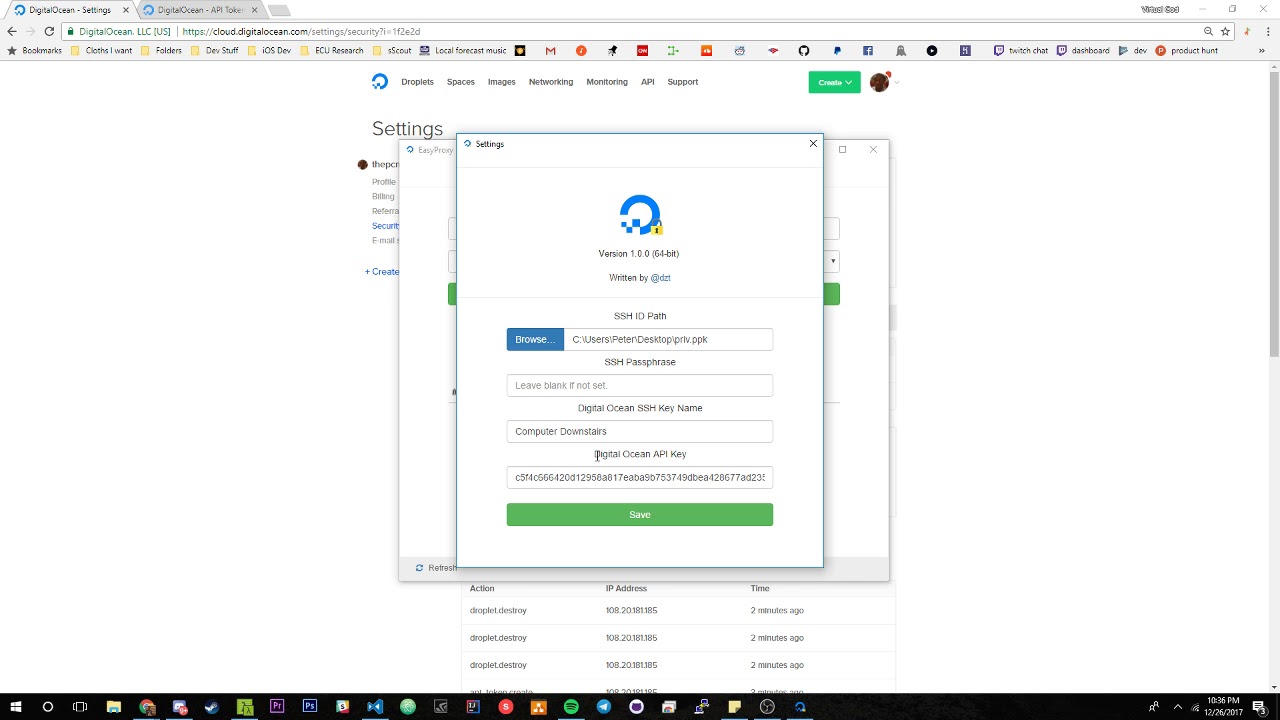Click the Refresh icon in the EasyProxy window
The height and width of the screenshot is (720, 1280).
(419, 568)
